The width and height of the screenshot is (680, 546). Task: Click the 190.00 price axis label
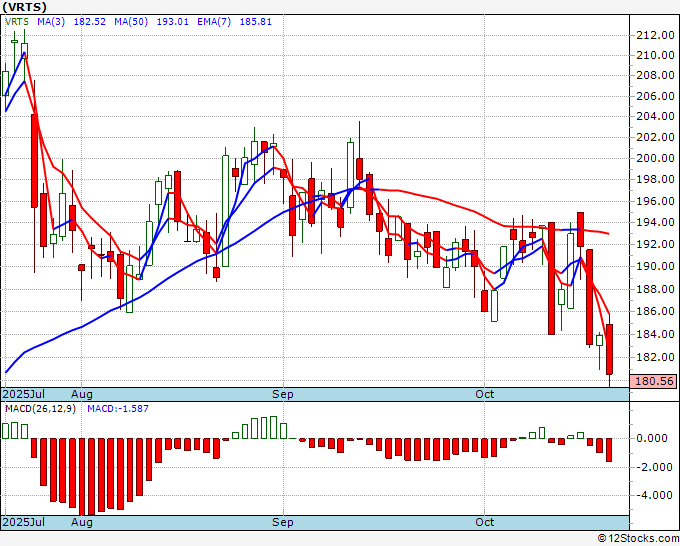(x=655, y=266)
